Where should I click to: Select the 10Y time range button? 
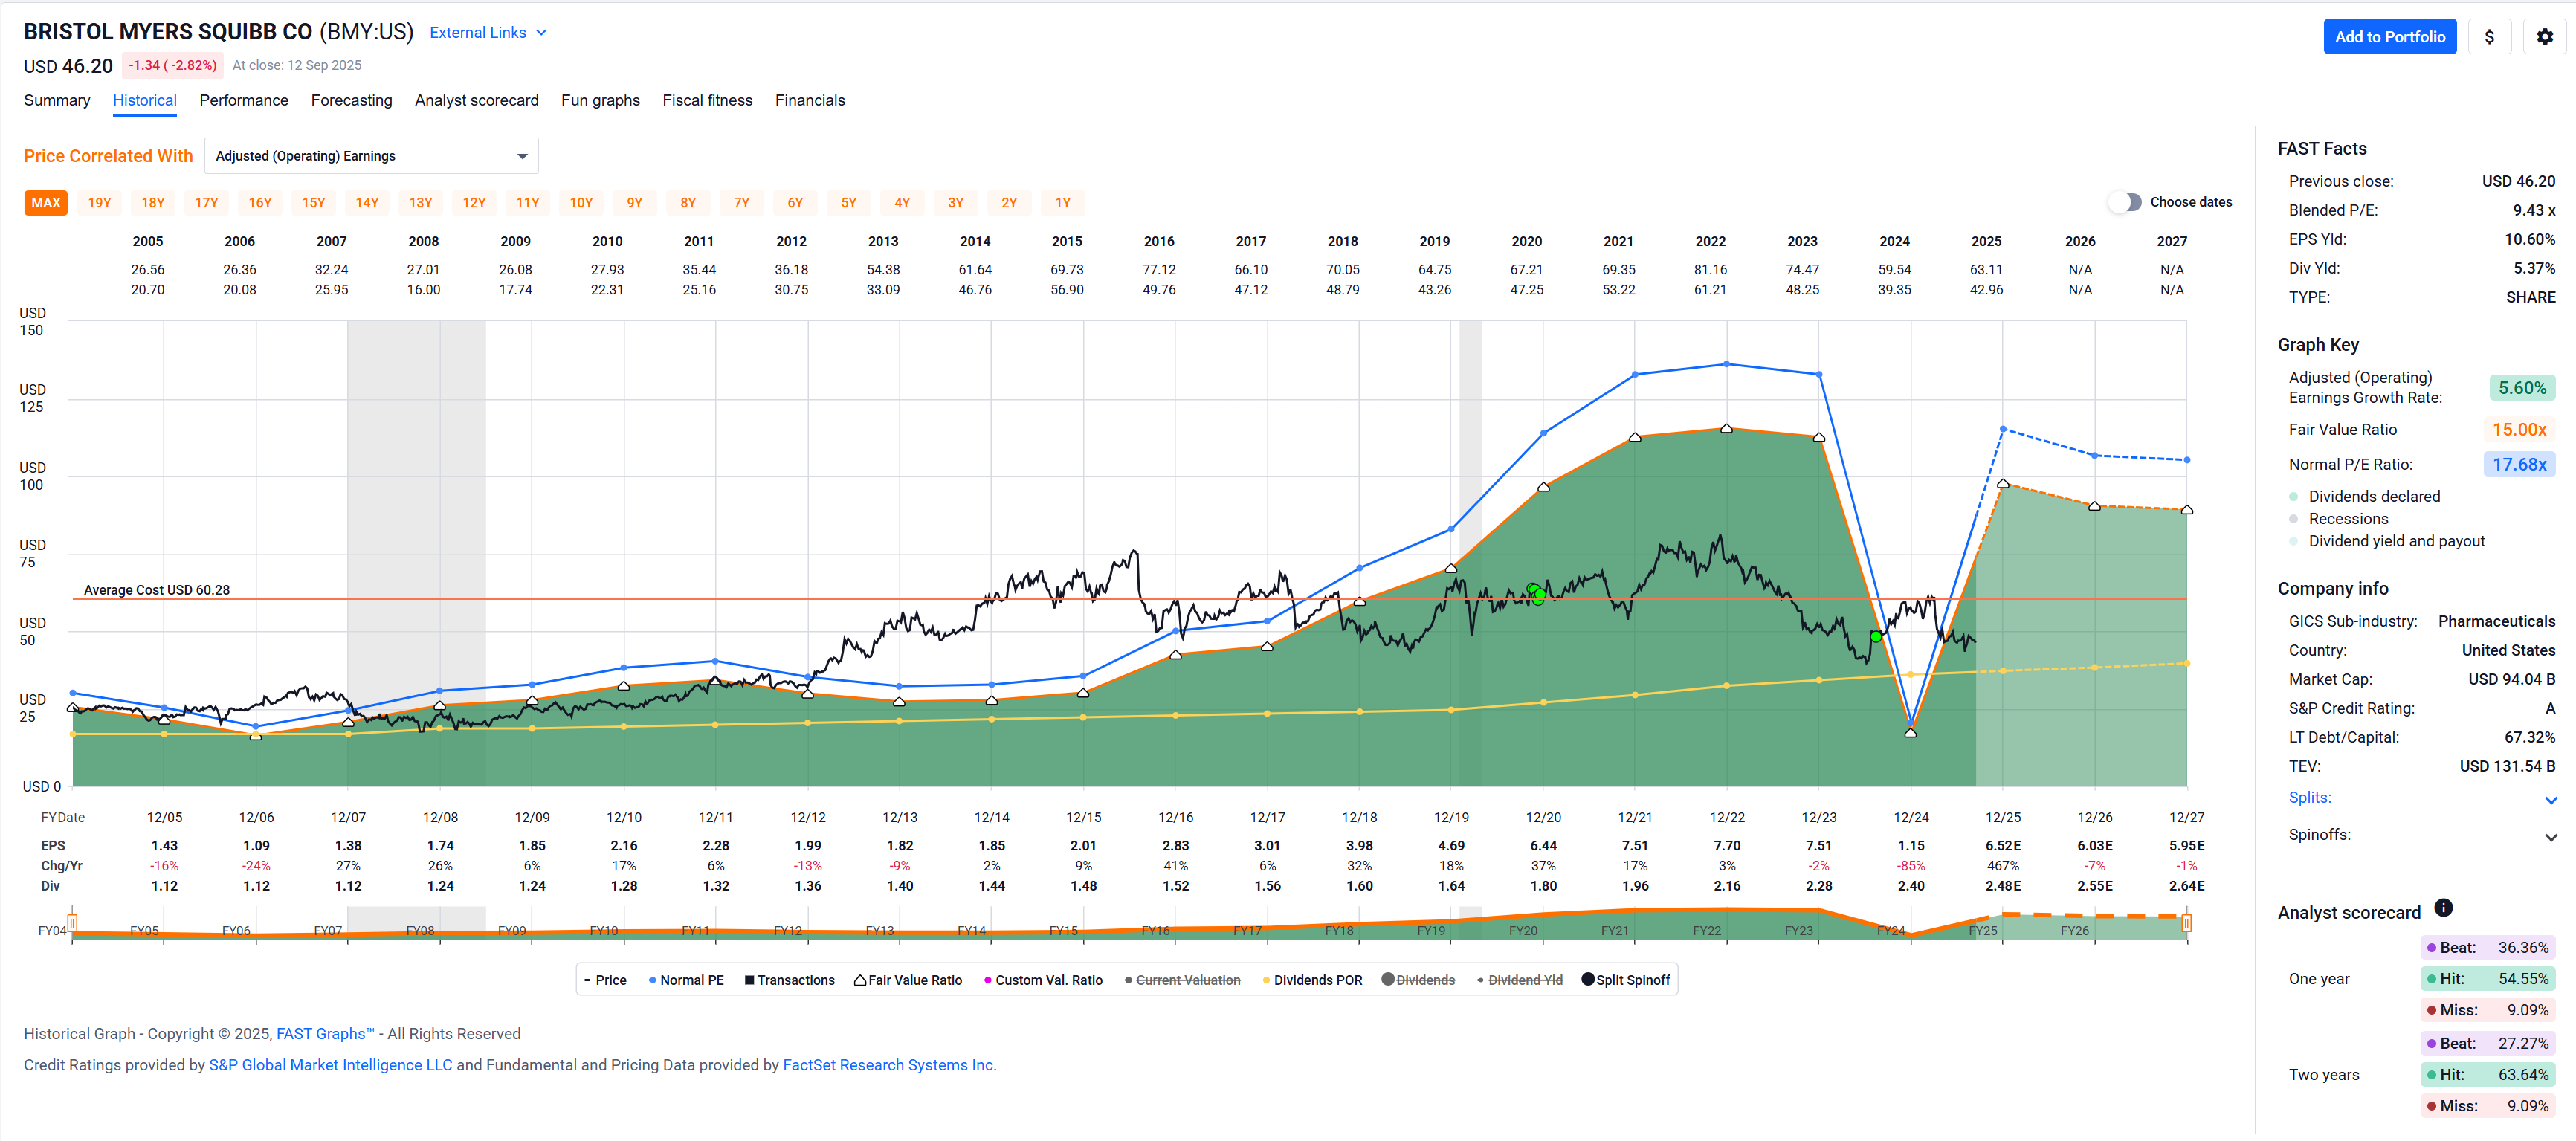tap(581, 203)
